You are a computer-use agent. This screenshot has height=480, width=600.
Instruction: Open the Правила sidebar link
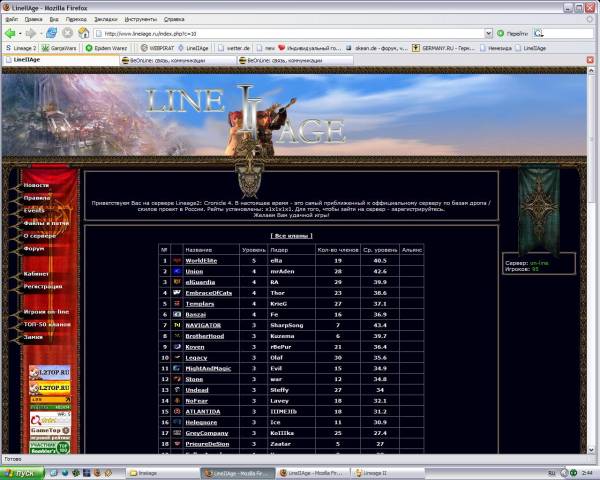37,198
